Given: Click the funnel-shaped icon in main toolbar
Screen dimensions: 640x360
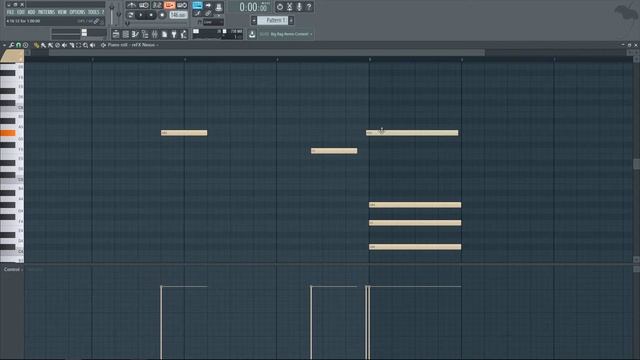Looking at the screenshot, I should point(174,34).
